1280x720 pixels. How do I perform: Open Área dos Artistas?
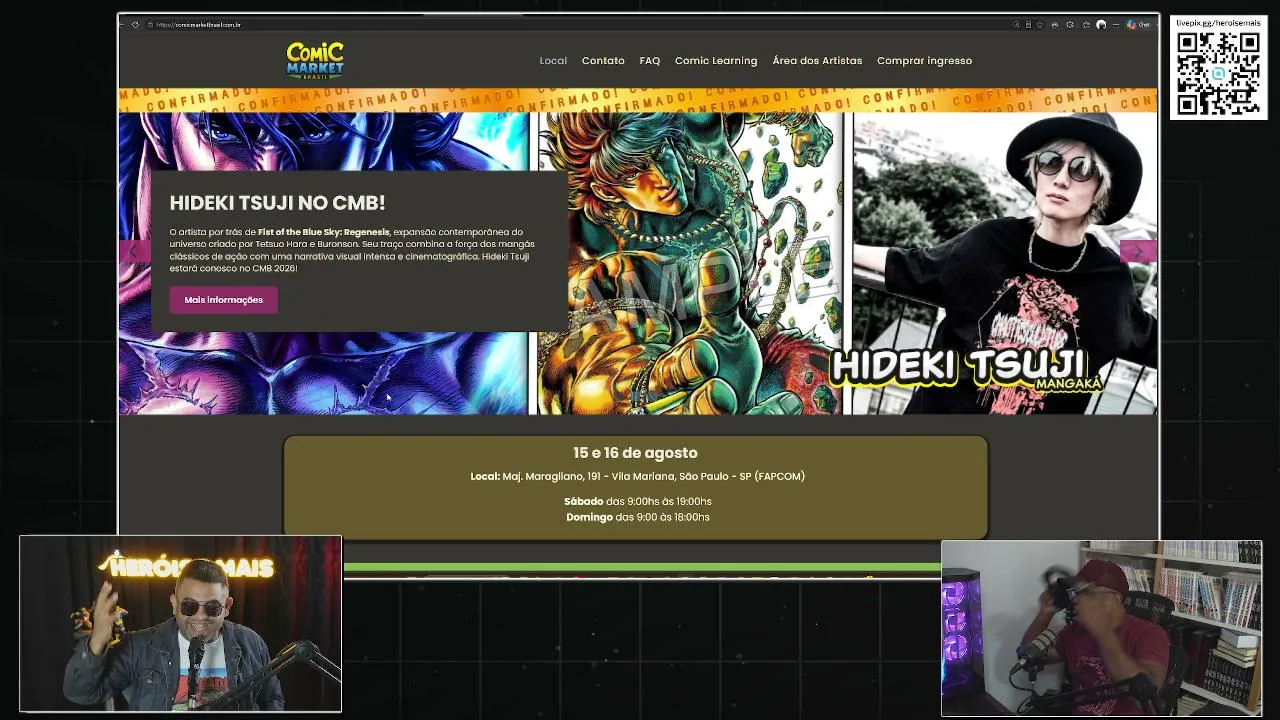click(x=817, y=61)
